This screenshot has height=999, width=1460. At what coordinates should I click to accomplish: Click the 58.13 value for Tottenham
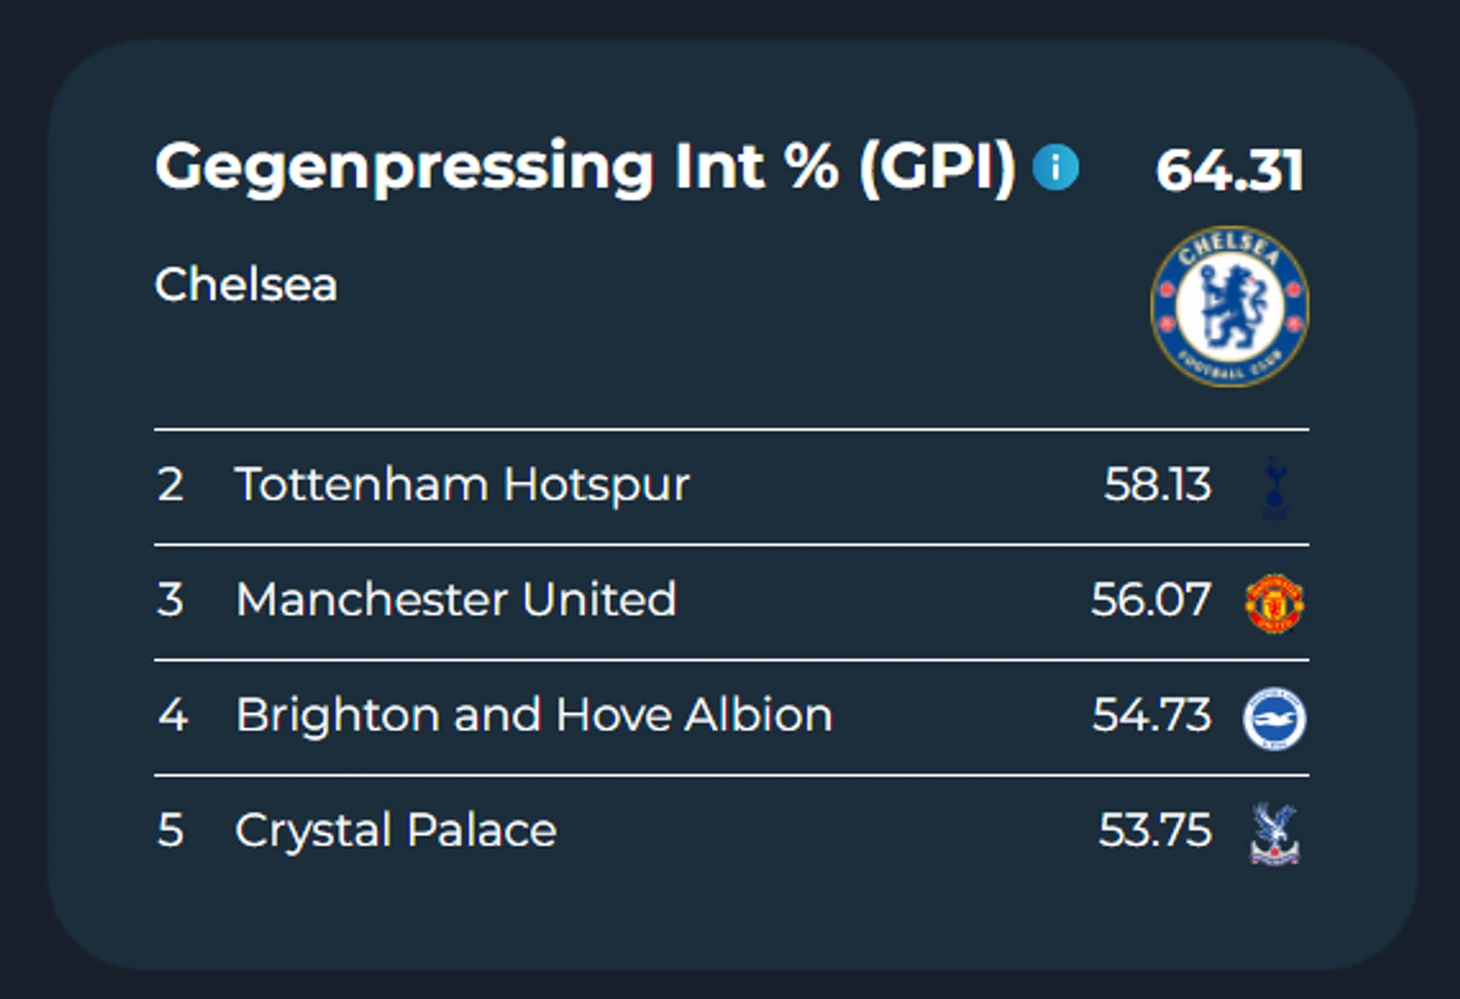pos(1157,485)
